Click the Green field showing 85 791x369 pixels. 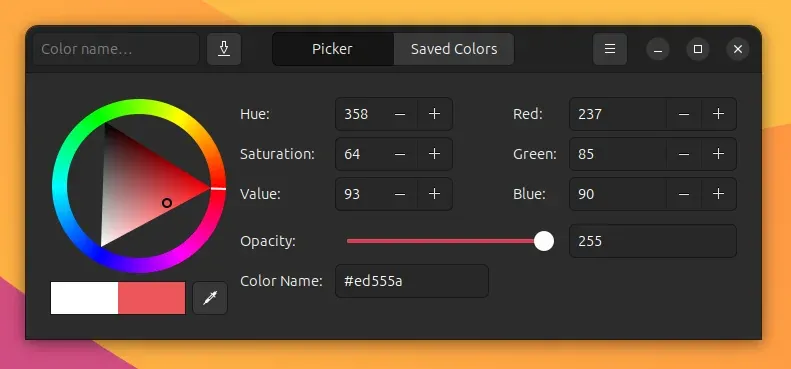tap(618, 154)
